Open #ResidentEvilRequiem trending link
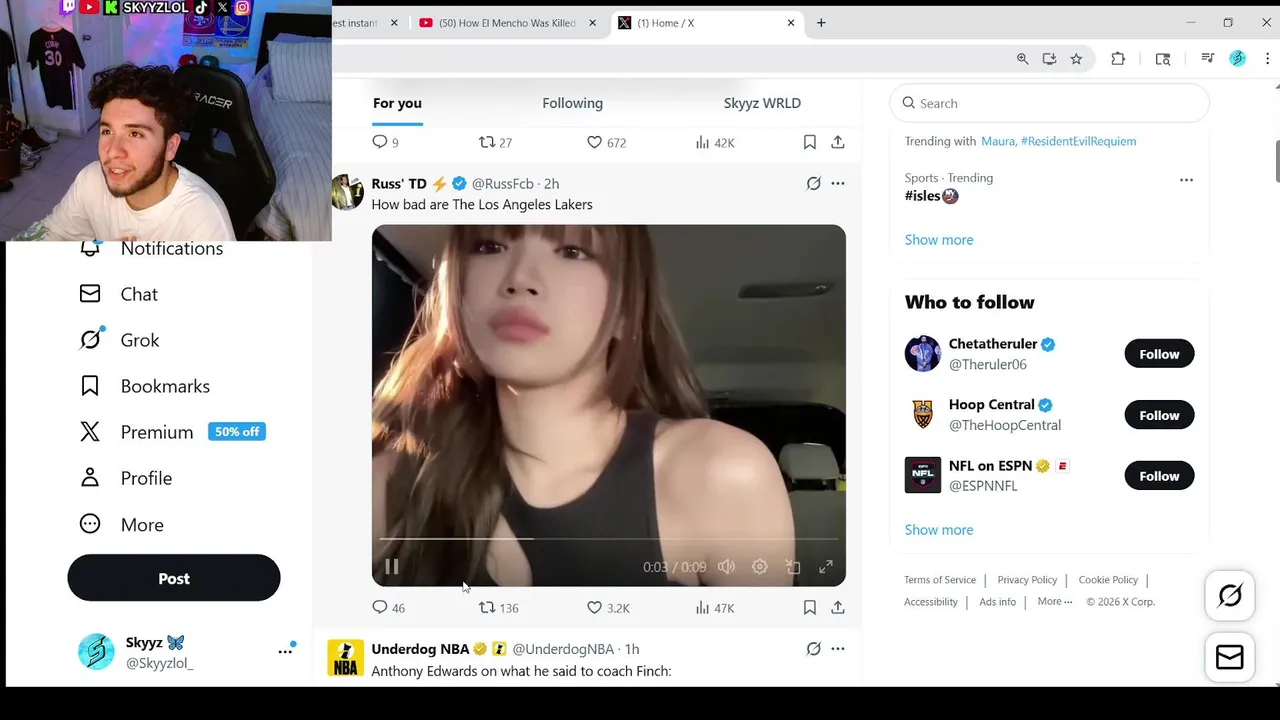This screenshot has width=1280, height=720. pos(1078,141)
